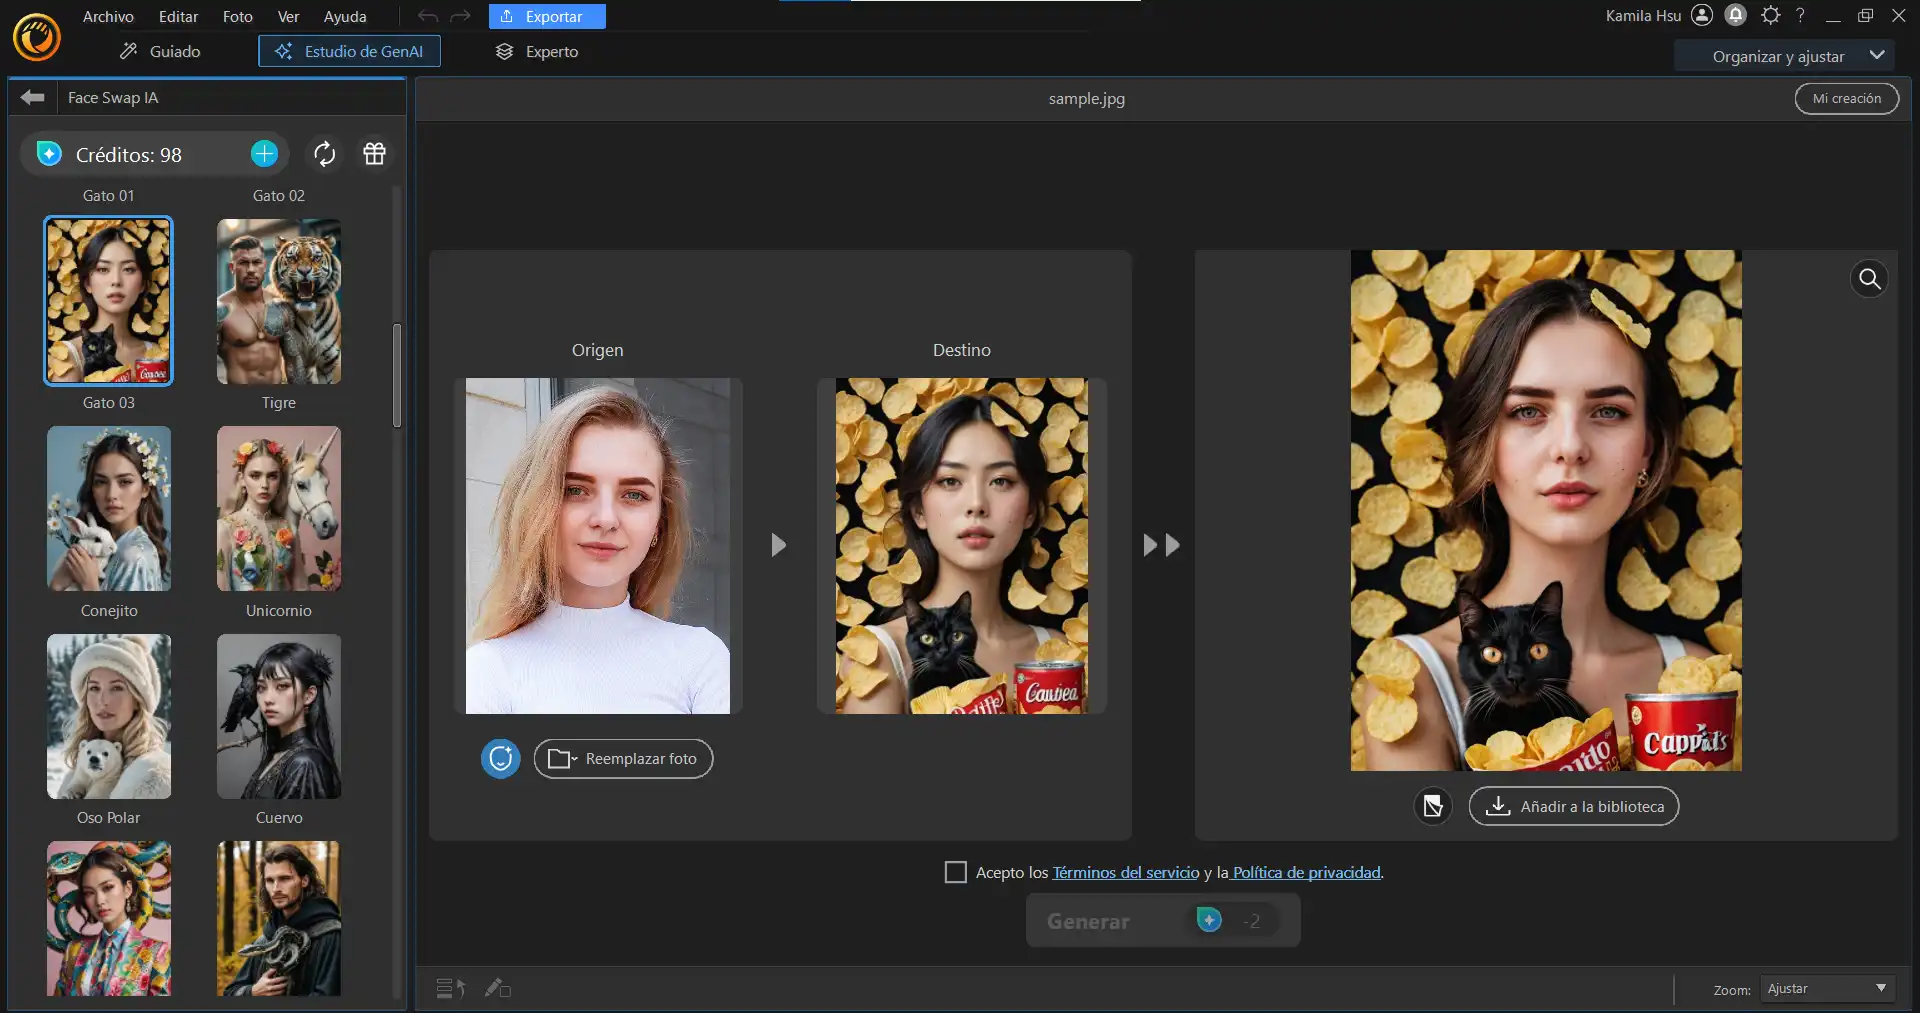This screenshot has width=1920, height=1013.
Task: Click Añadir a la biblioteca button
Action: pos(1573,806)
